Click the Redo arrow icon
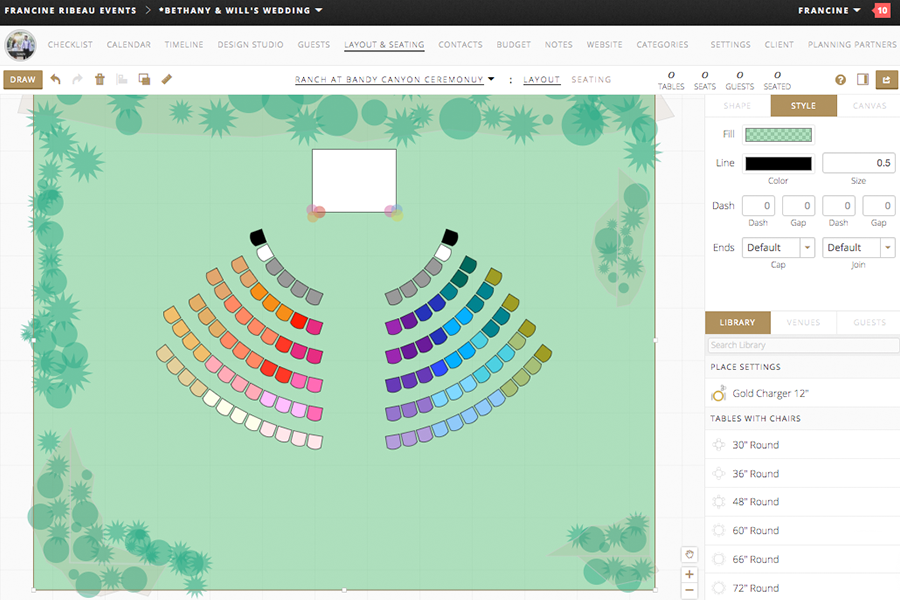This screenshot has width=900, height=600. pos(78,78)
